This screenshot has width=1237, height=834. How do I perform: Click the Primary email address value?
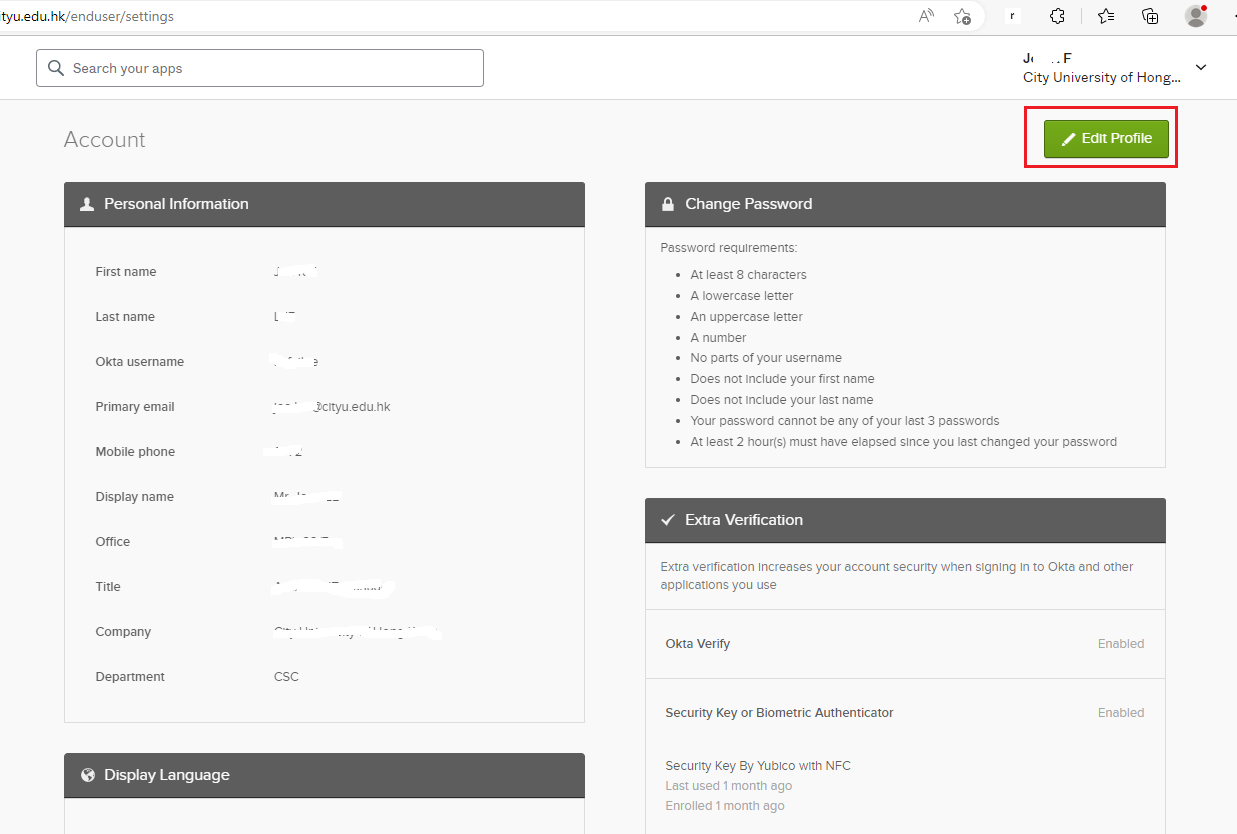tap(331, 407)
